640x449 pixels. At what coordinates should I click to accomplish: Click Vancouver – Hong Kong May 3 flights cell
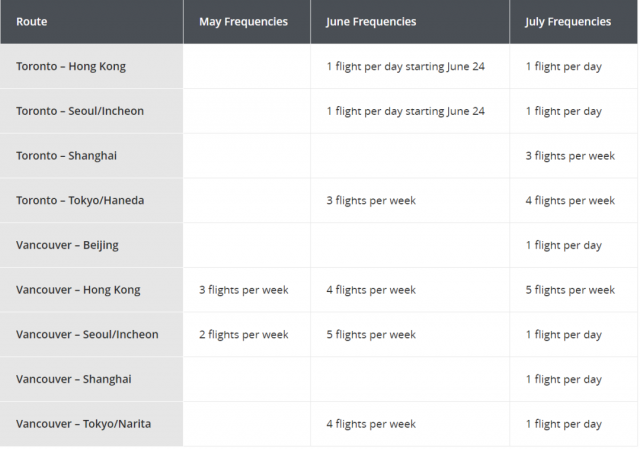tap(247, 290)
